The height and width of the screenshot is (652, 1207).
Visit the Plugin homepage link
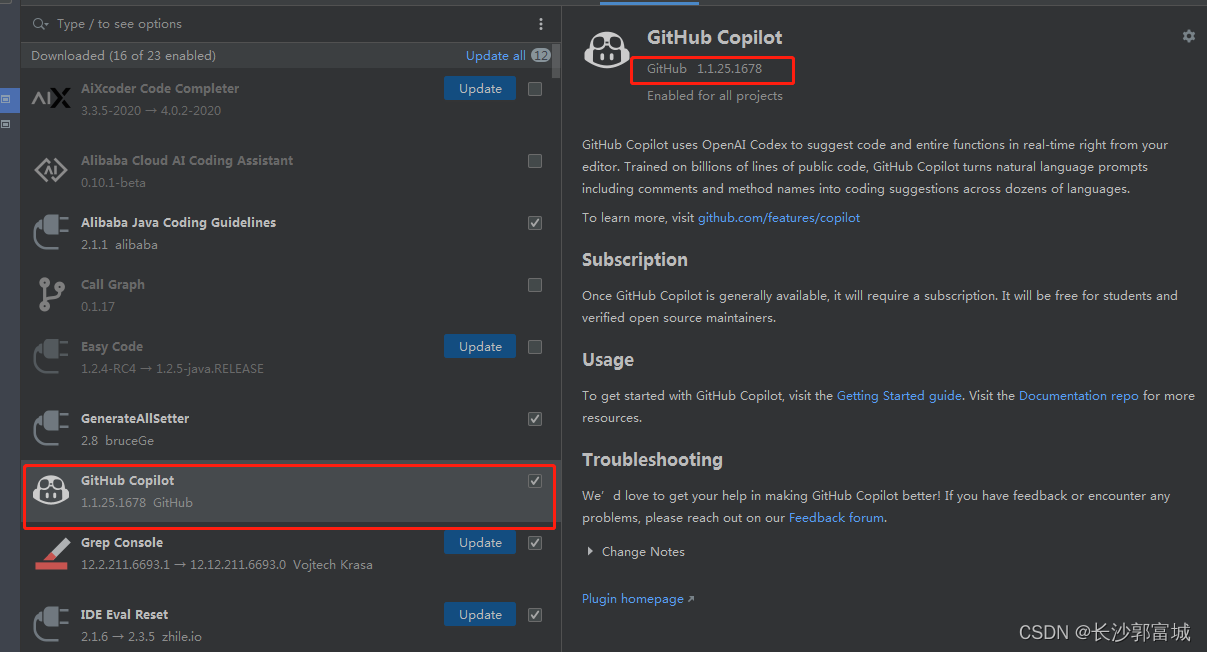pyautogui.click(x=632, y=598)
